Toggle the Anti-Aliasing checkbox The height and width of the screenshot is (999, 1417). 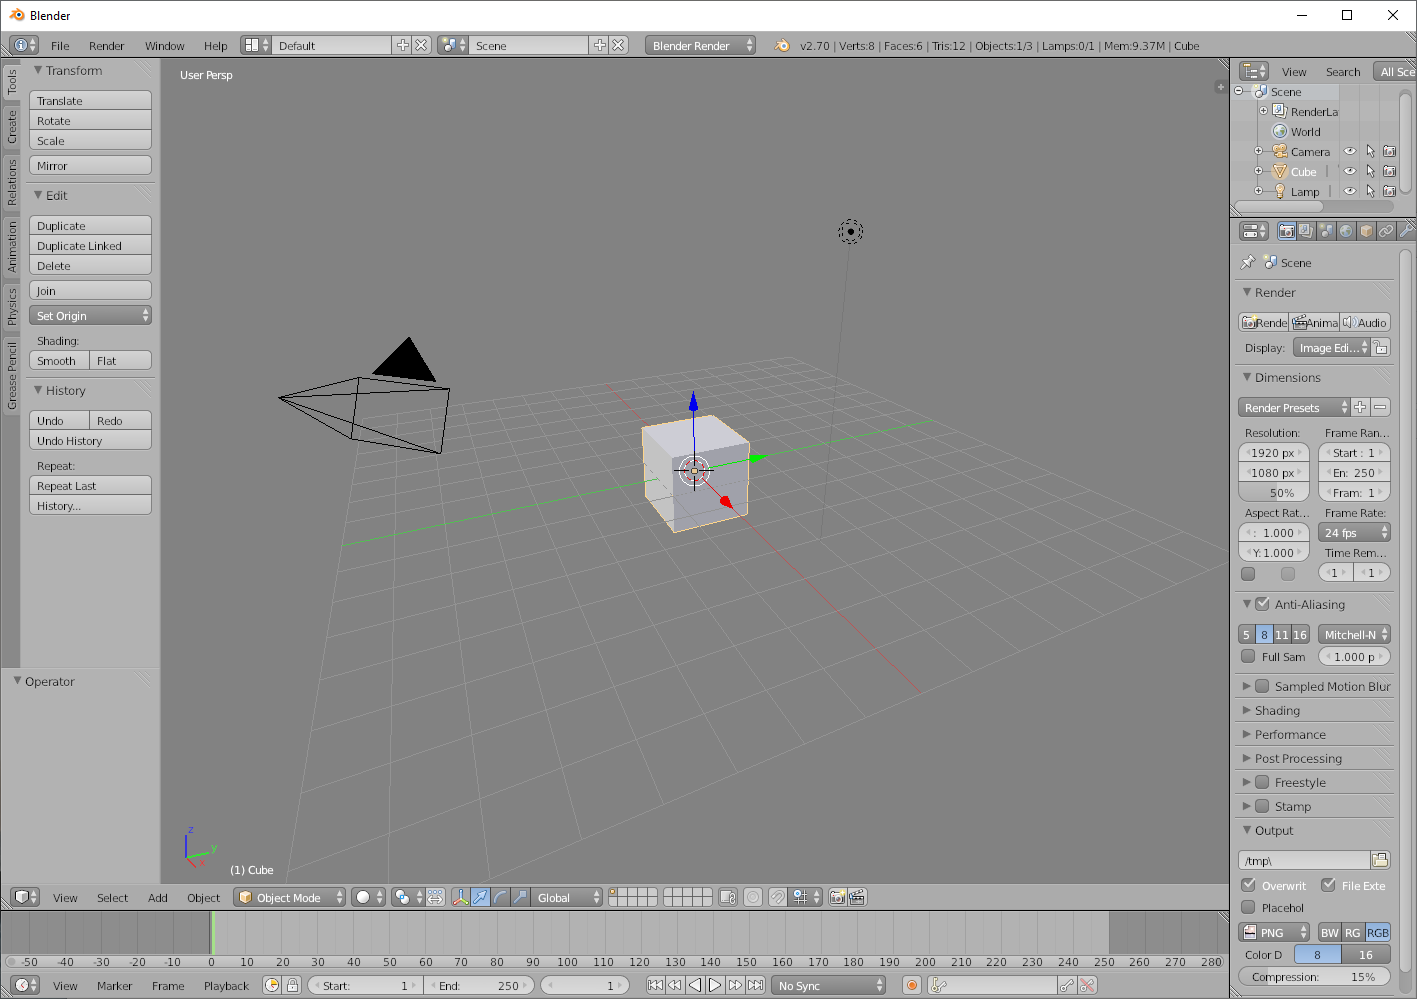[1262, 604]
